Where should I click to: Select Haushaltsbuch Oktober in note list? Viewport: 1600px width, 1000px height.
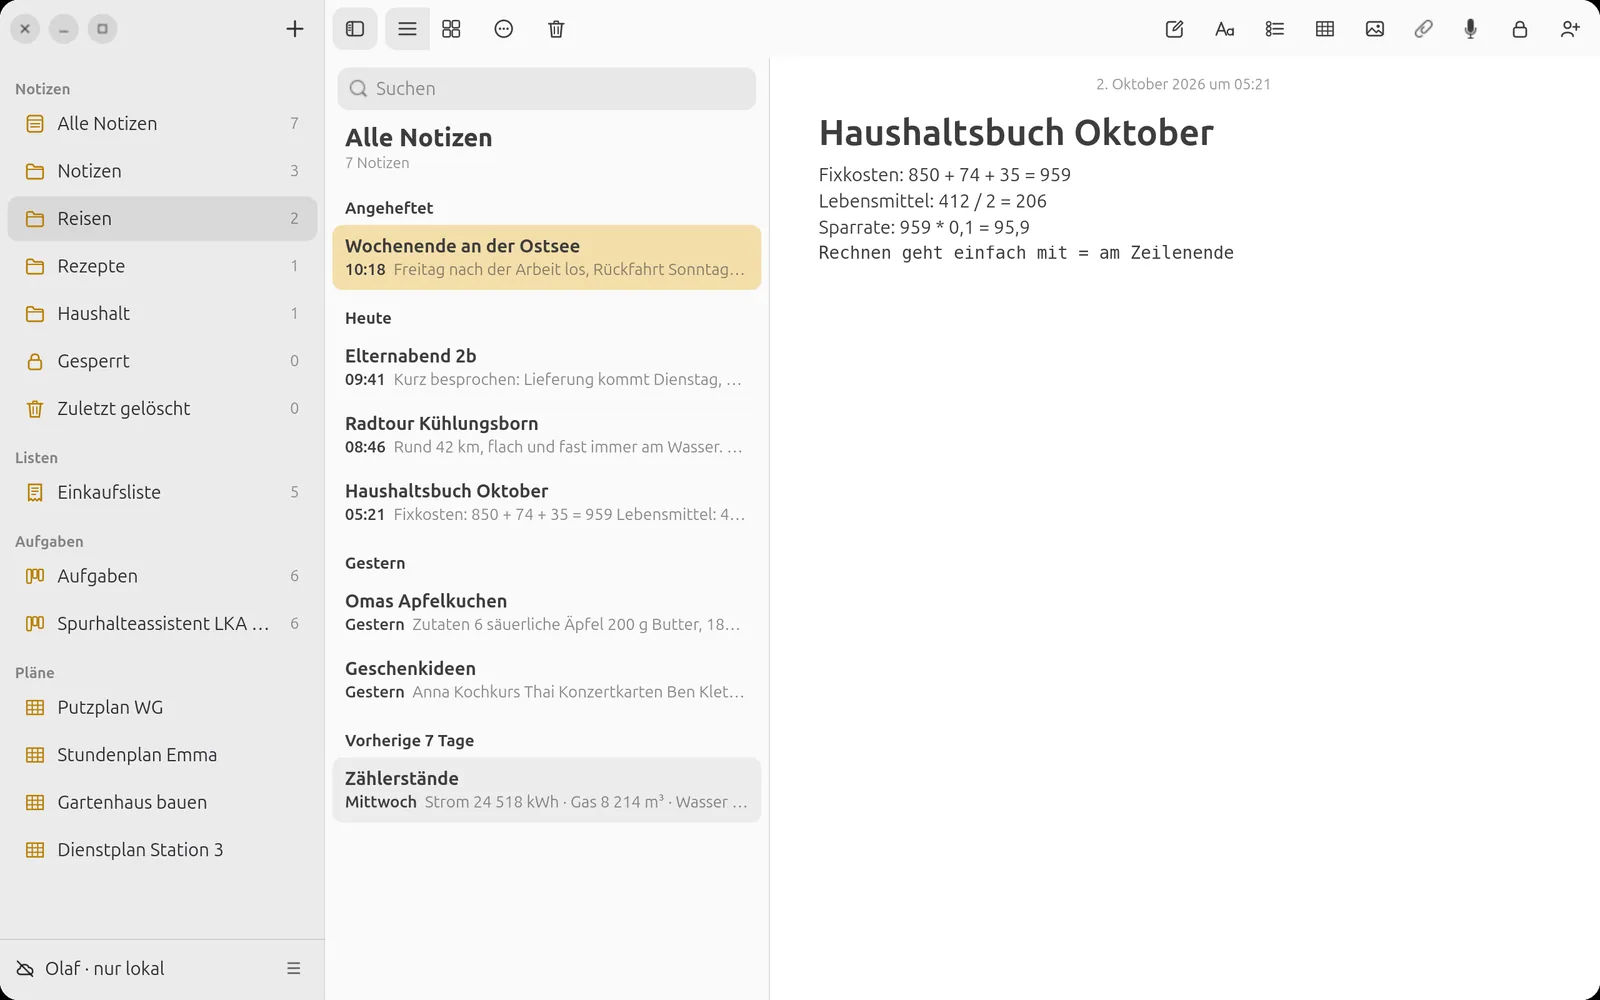(546, 502)
